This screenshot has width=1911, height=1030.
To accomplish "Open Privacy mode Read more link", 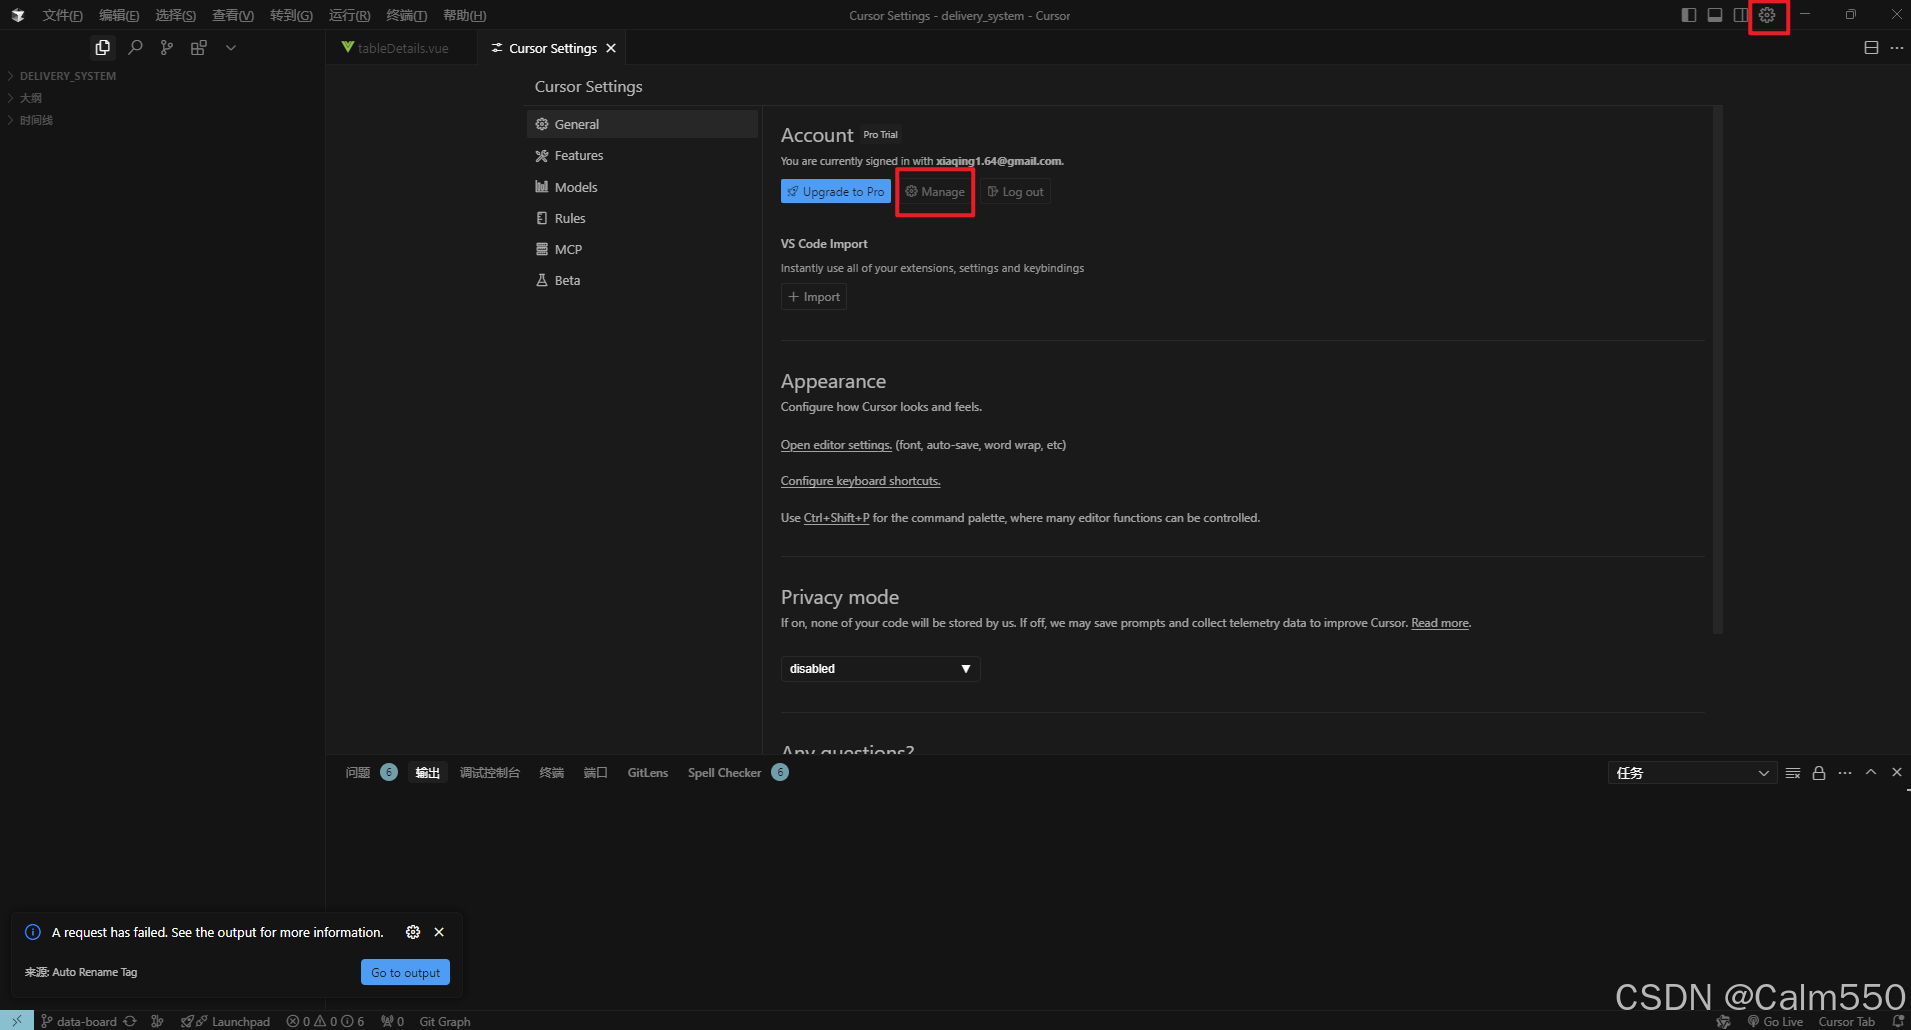I will (x=1440, y=623).
